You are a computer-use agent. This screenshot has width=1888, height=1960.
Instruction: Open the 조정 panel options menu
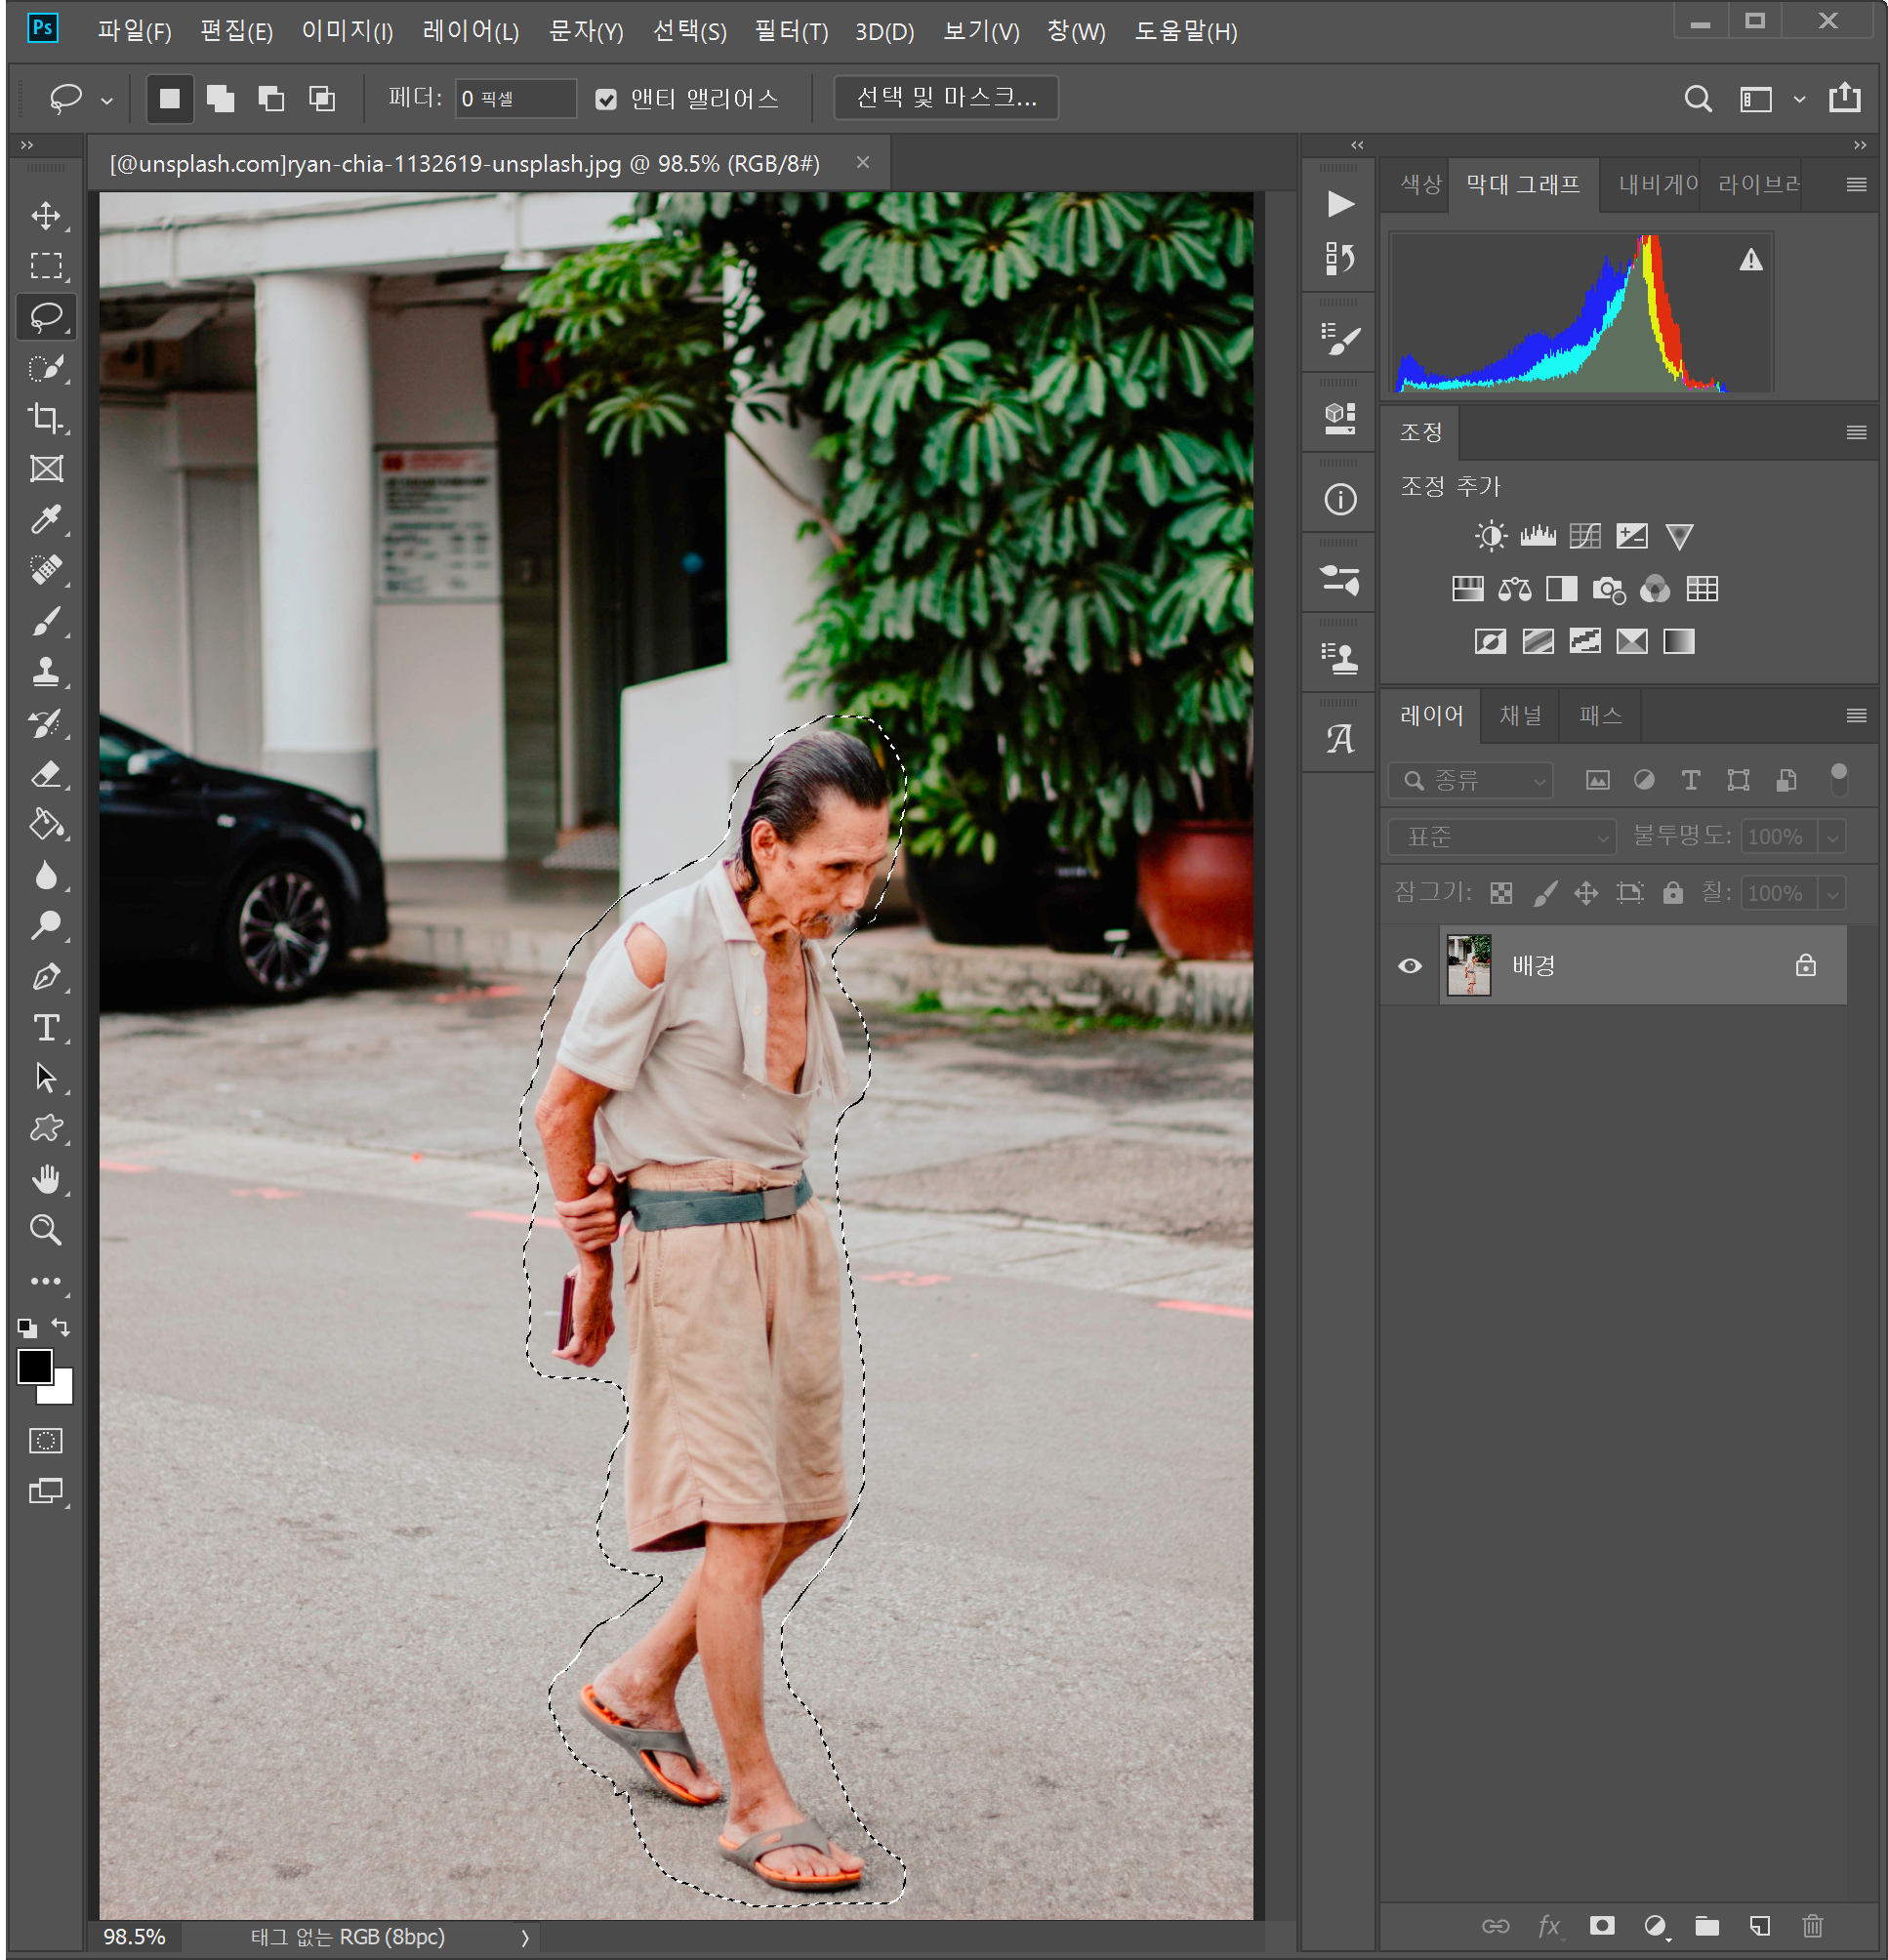1856,432
